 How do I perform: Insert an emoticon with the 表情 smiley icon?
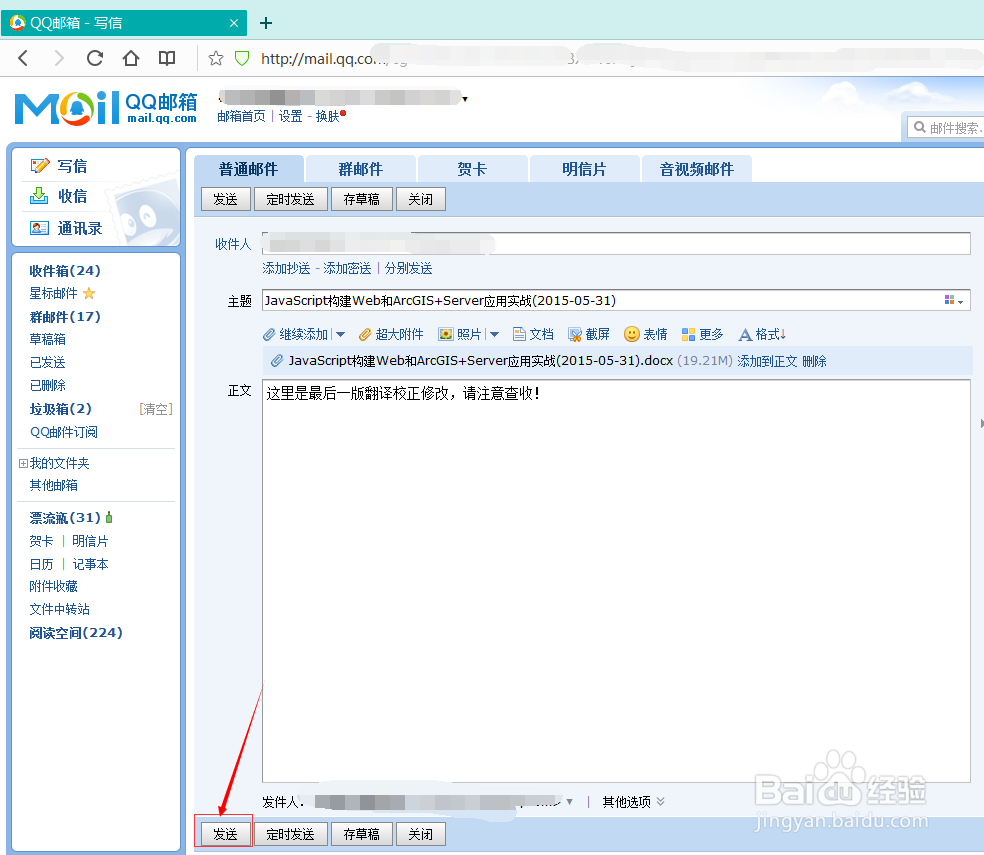(x=631, y=334)
